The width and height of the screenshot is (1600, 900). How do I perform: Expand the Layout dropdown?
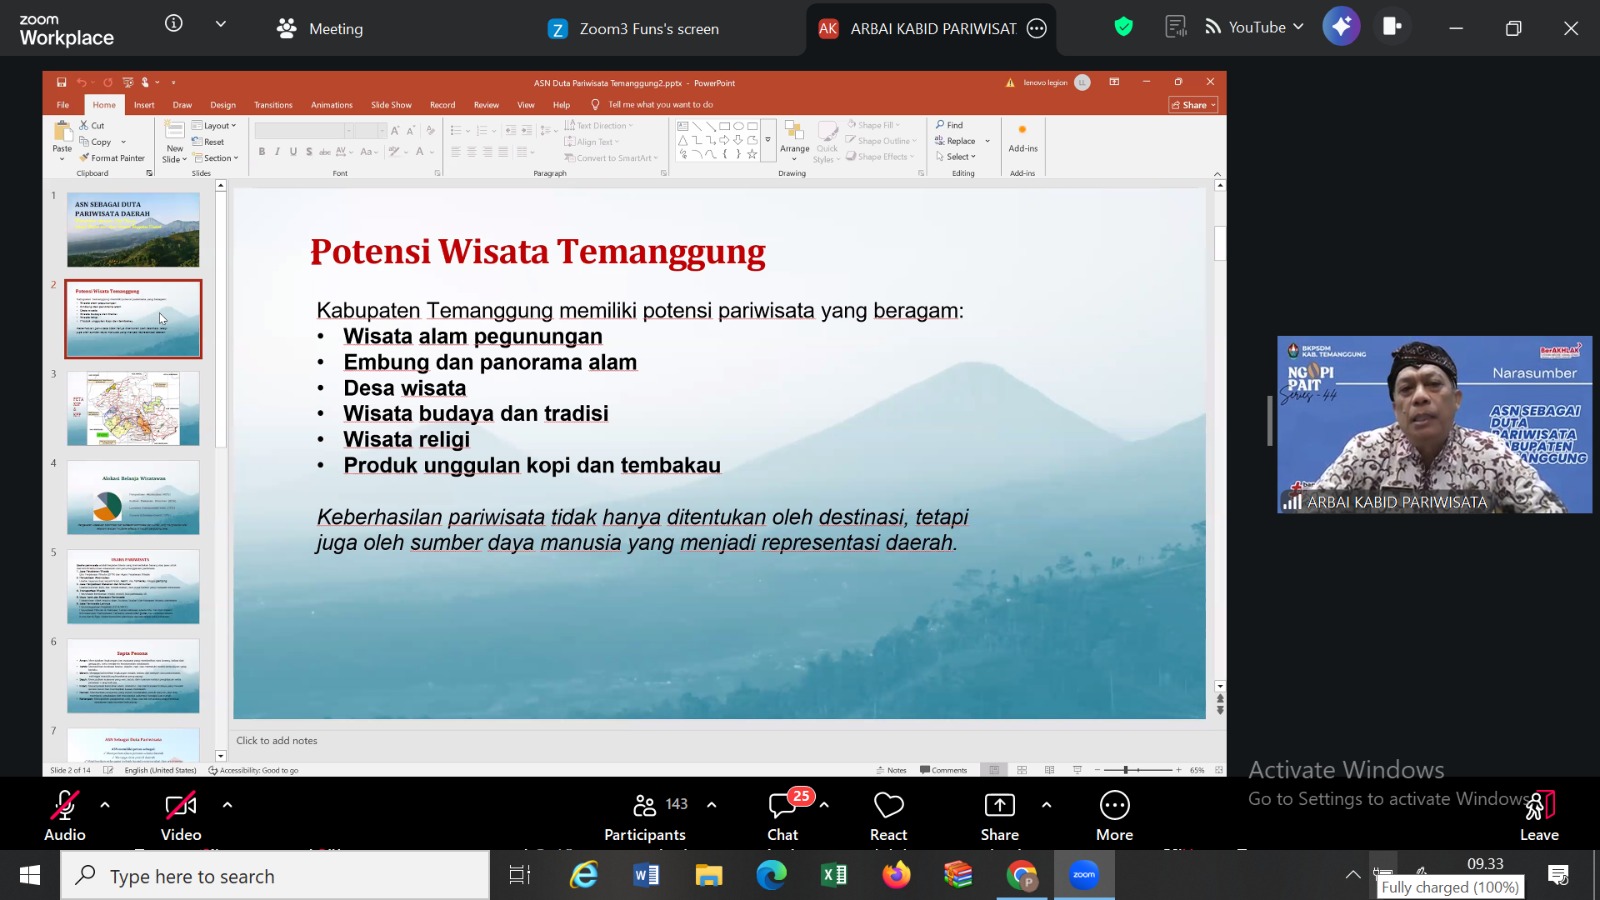tap(214, 126)
